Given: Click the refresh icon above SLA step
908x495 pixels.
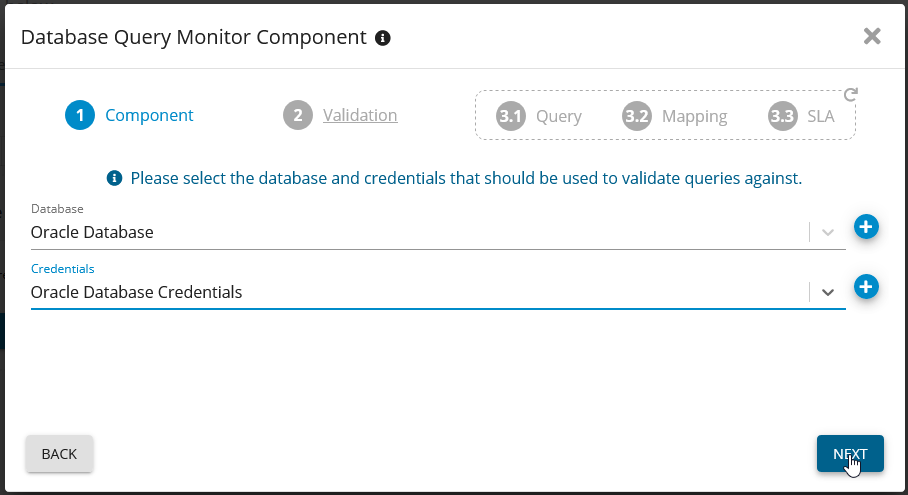Looking at the screenshot, I should click(x=851, y=95).
